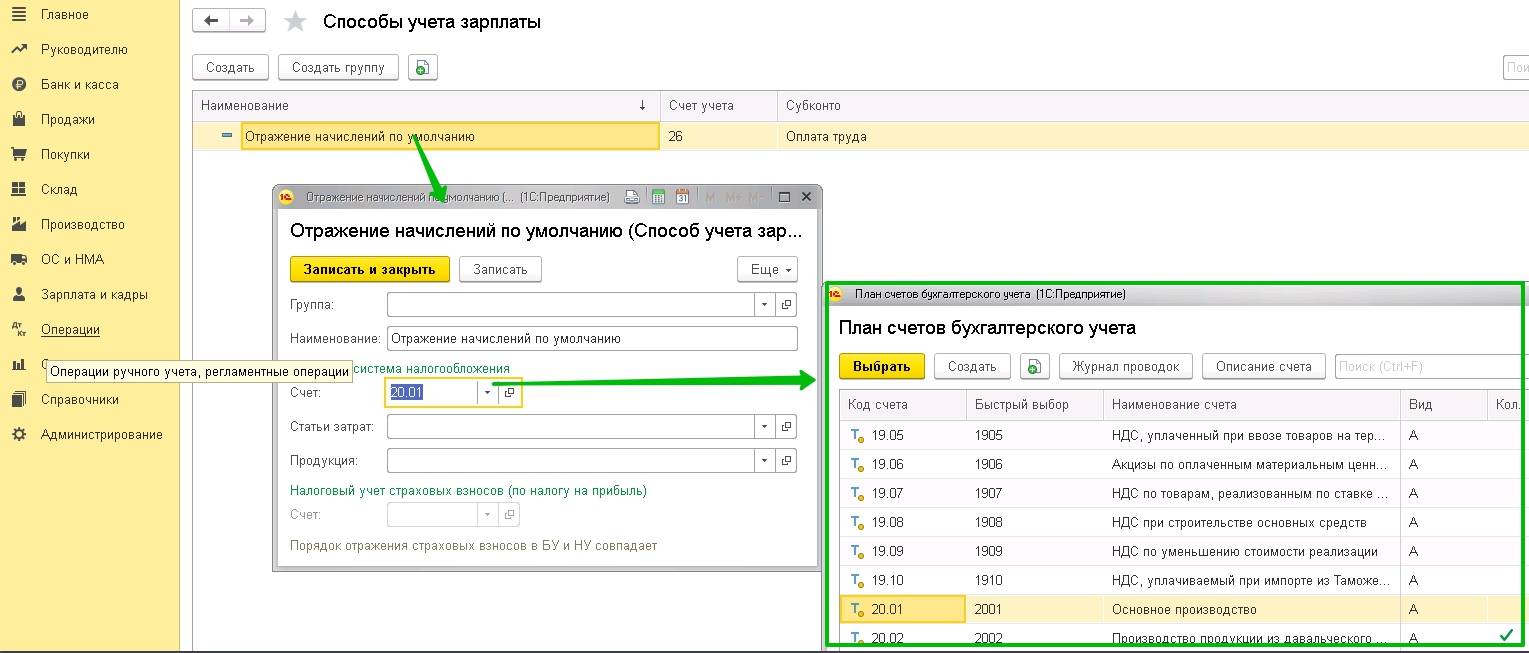Click cell with account 26
The width and height of the screenshot is (1529, 653).
pyautogui.click(x=718, y=136)
